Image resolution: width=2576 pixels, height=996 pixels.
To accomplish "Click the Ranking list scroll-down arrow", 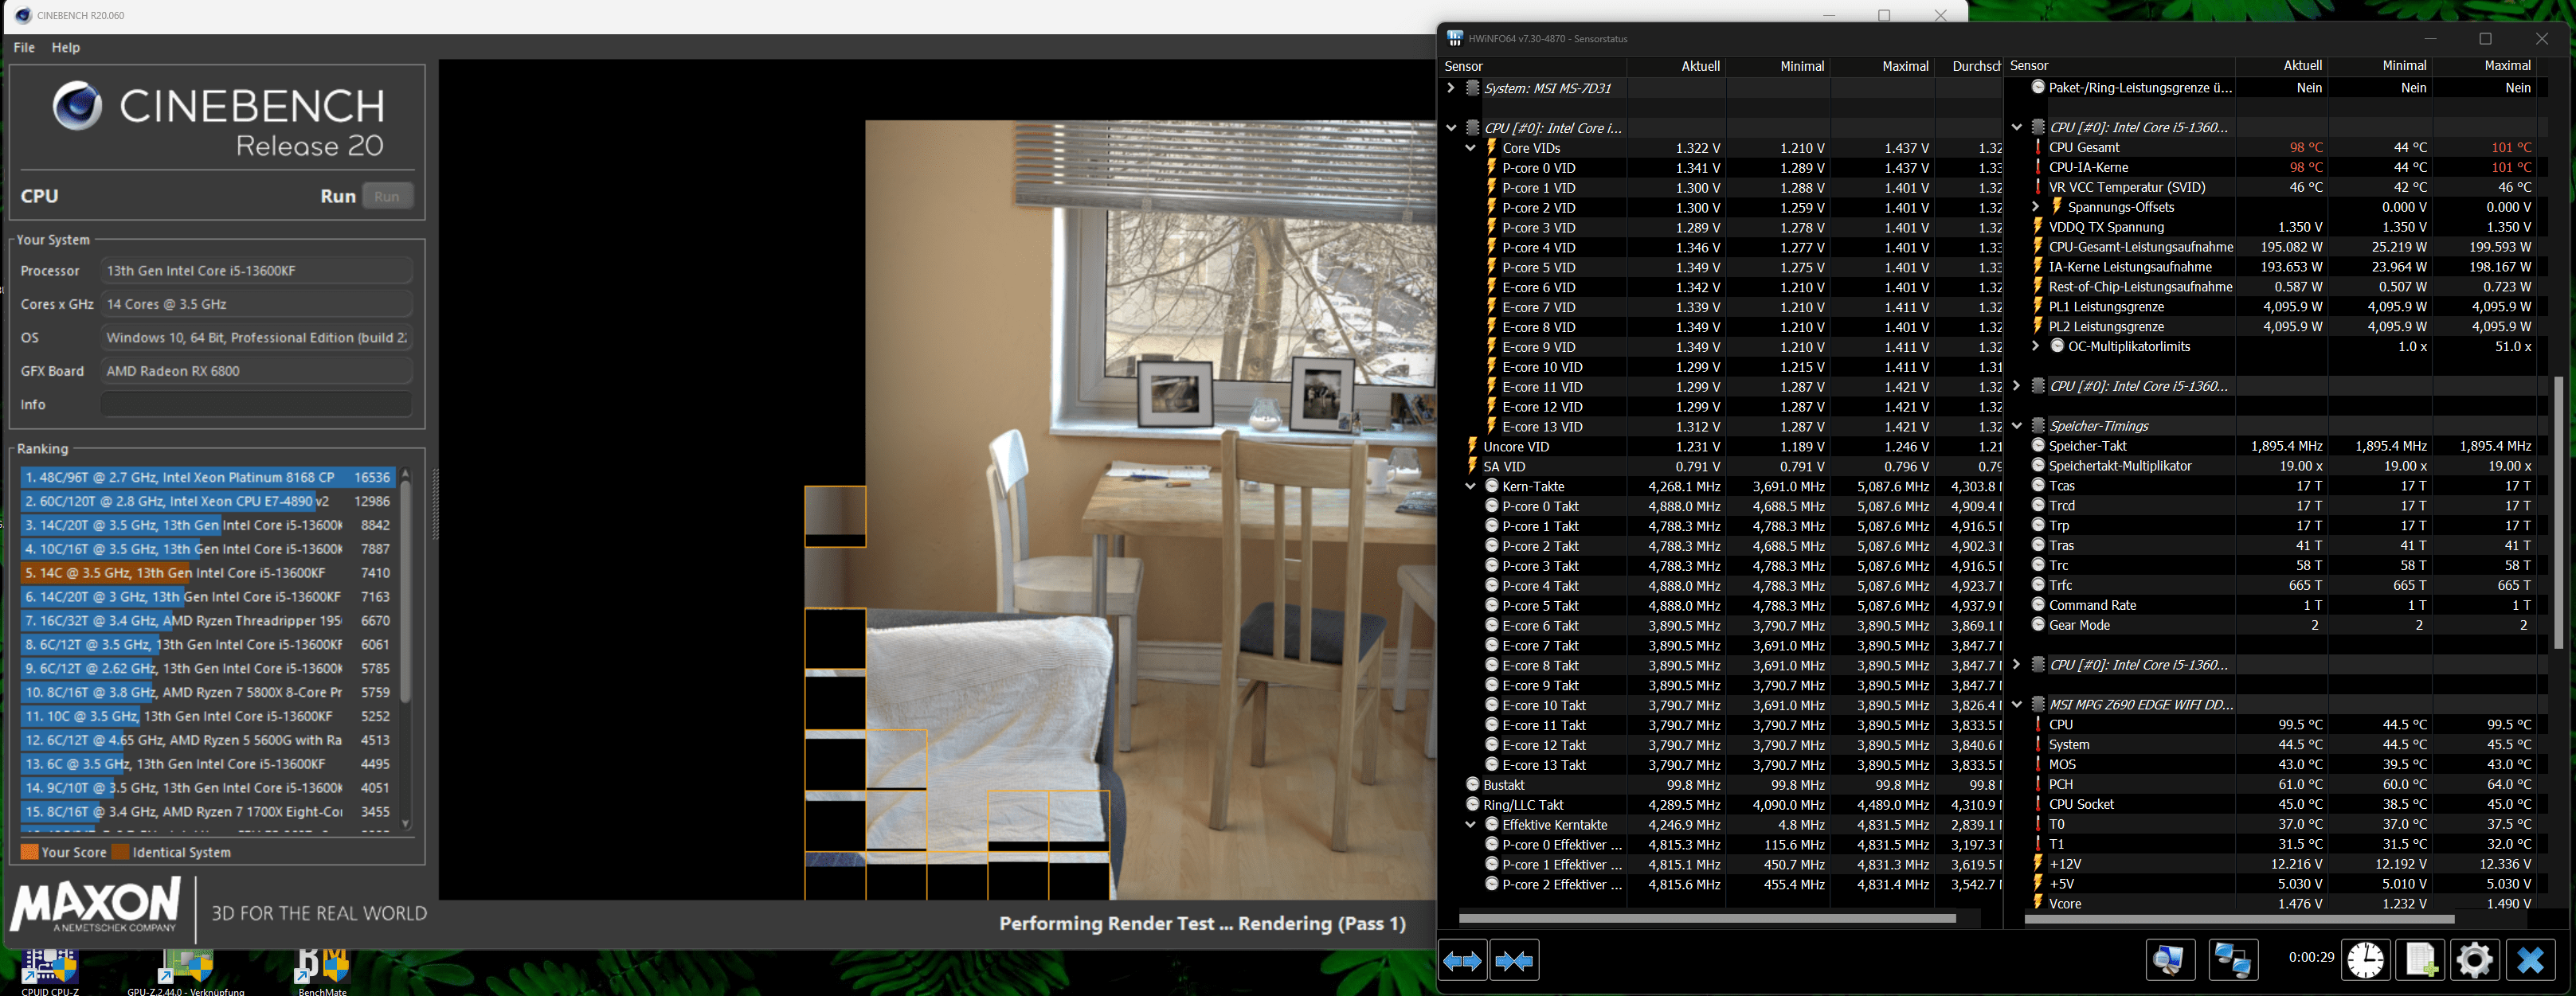I will click(405, 824).
